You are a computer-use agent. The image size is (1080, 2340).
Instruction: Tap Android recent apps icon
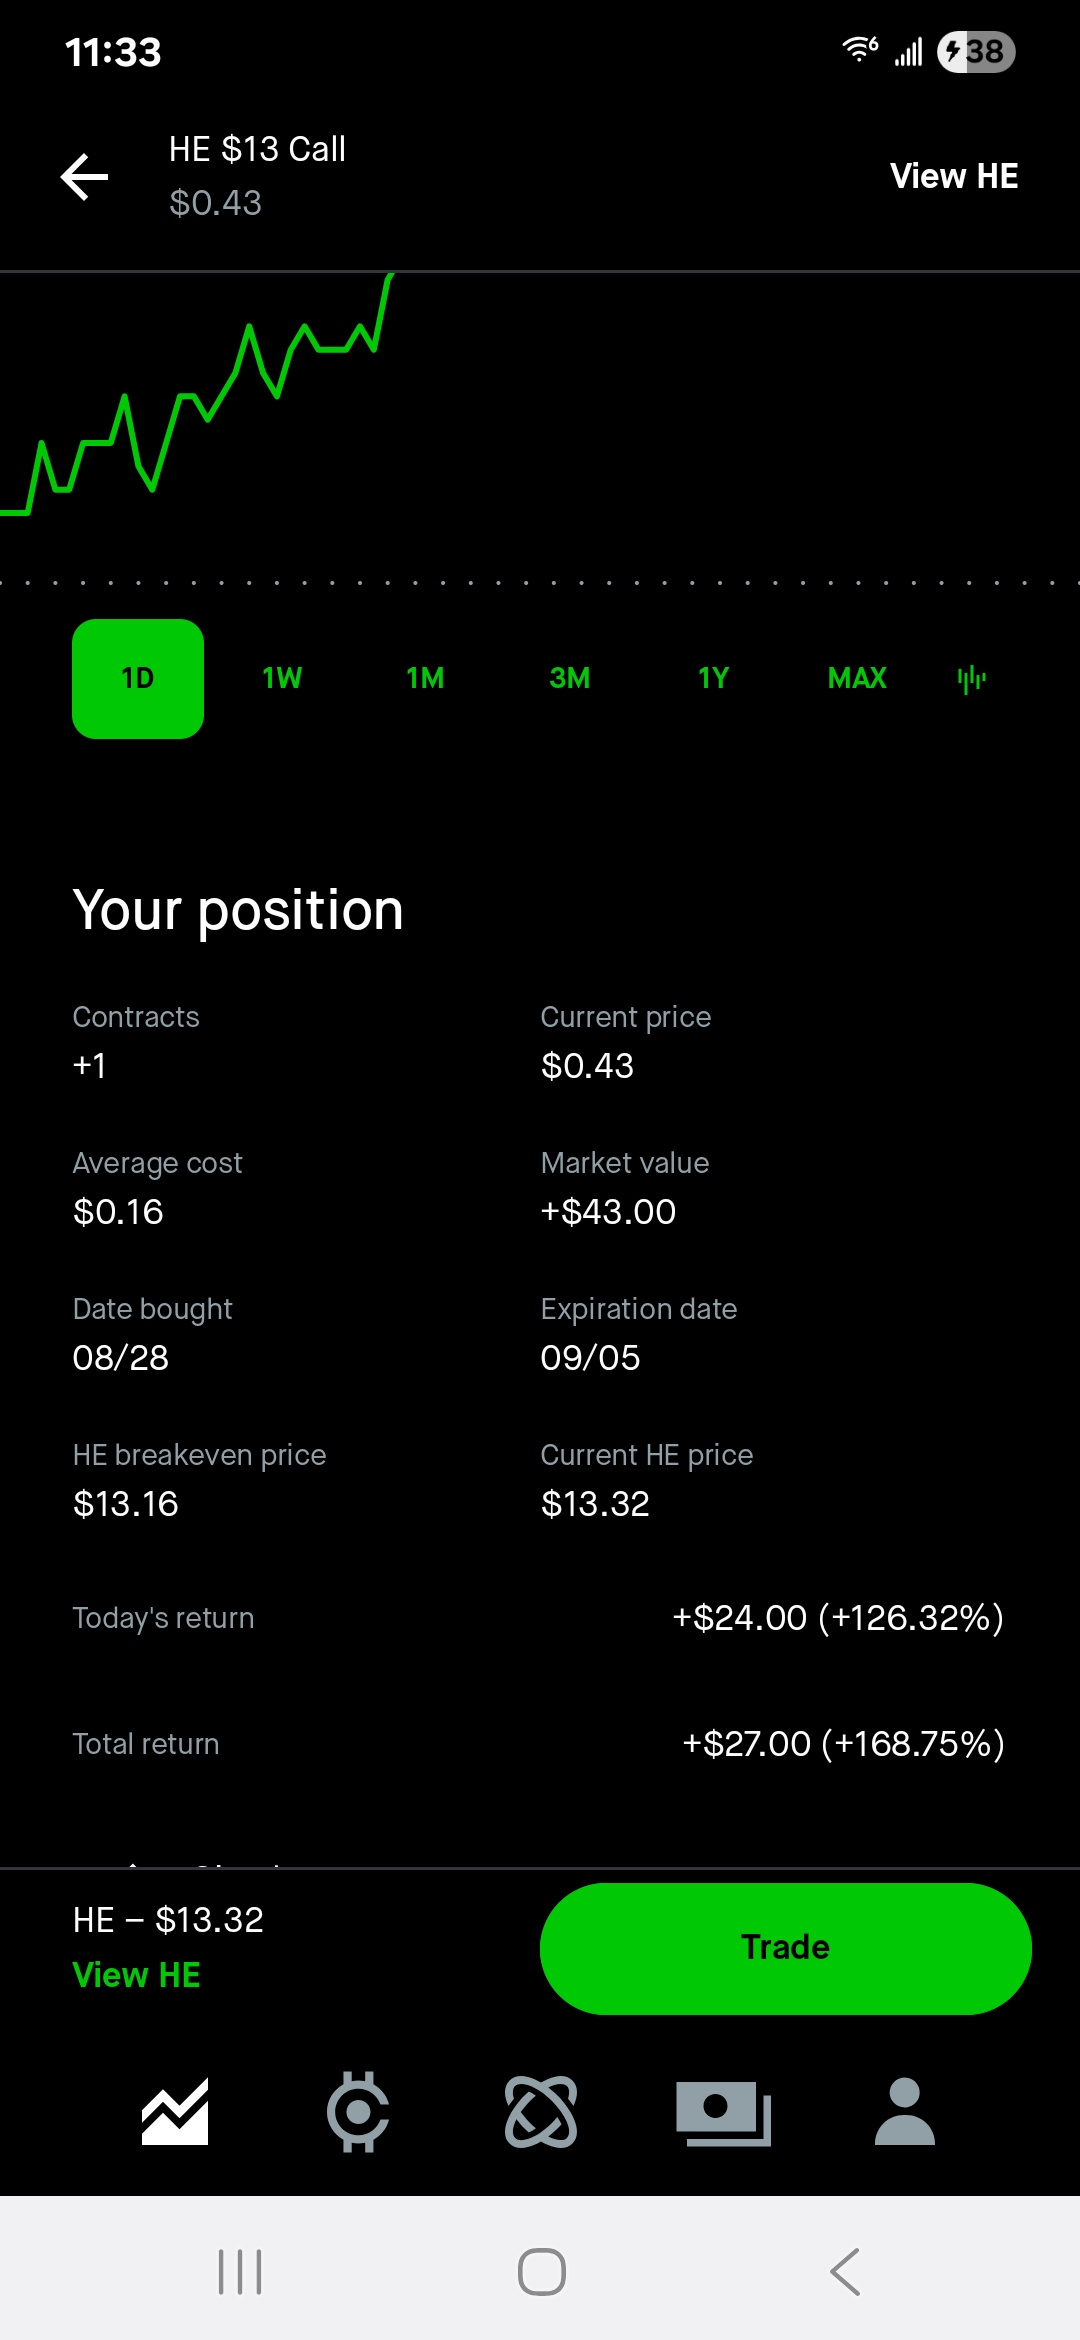240,2271
